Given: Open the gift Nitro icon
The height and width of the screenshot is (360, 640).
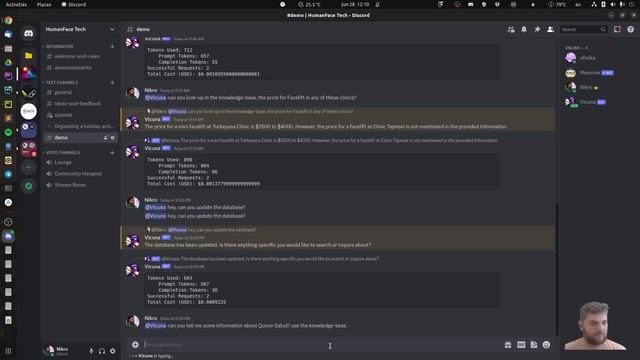Looking at the screenshot, I should pos(508,345).
